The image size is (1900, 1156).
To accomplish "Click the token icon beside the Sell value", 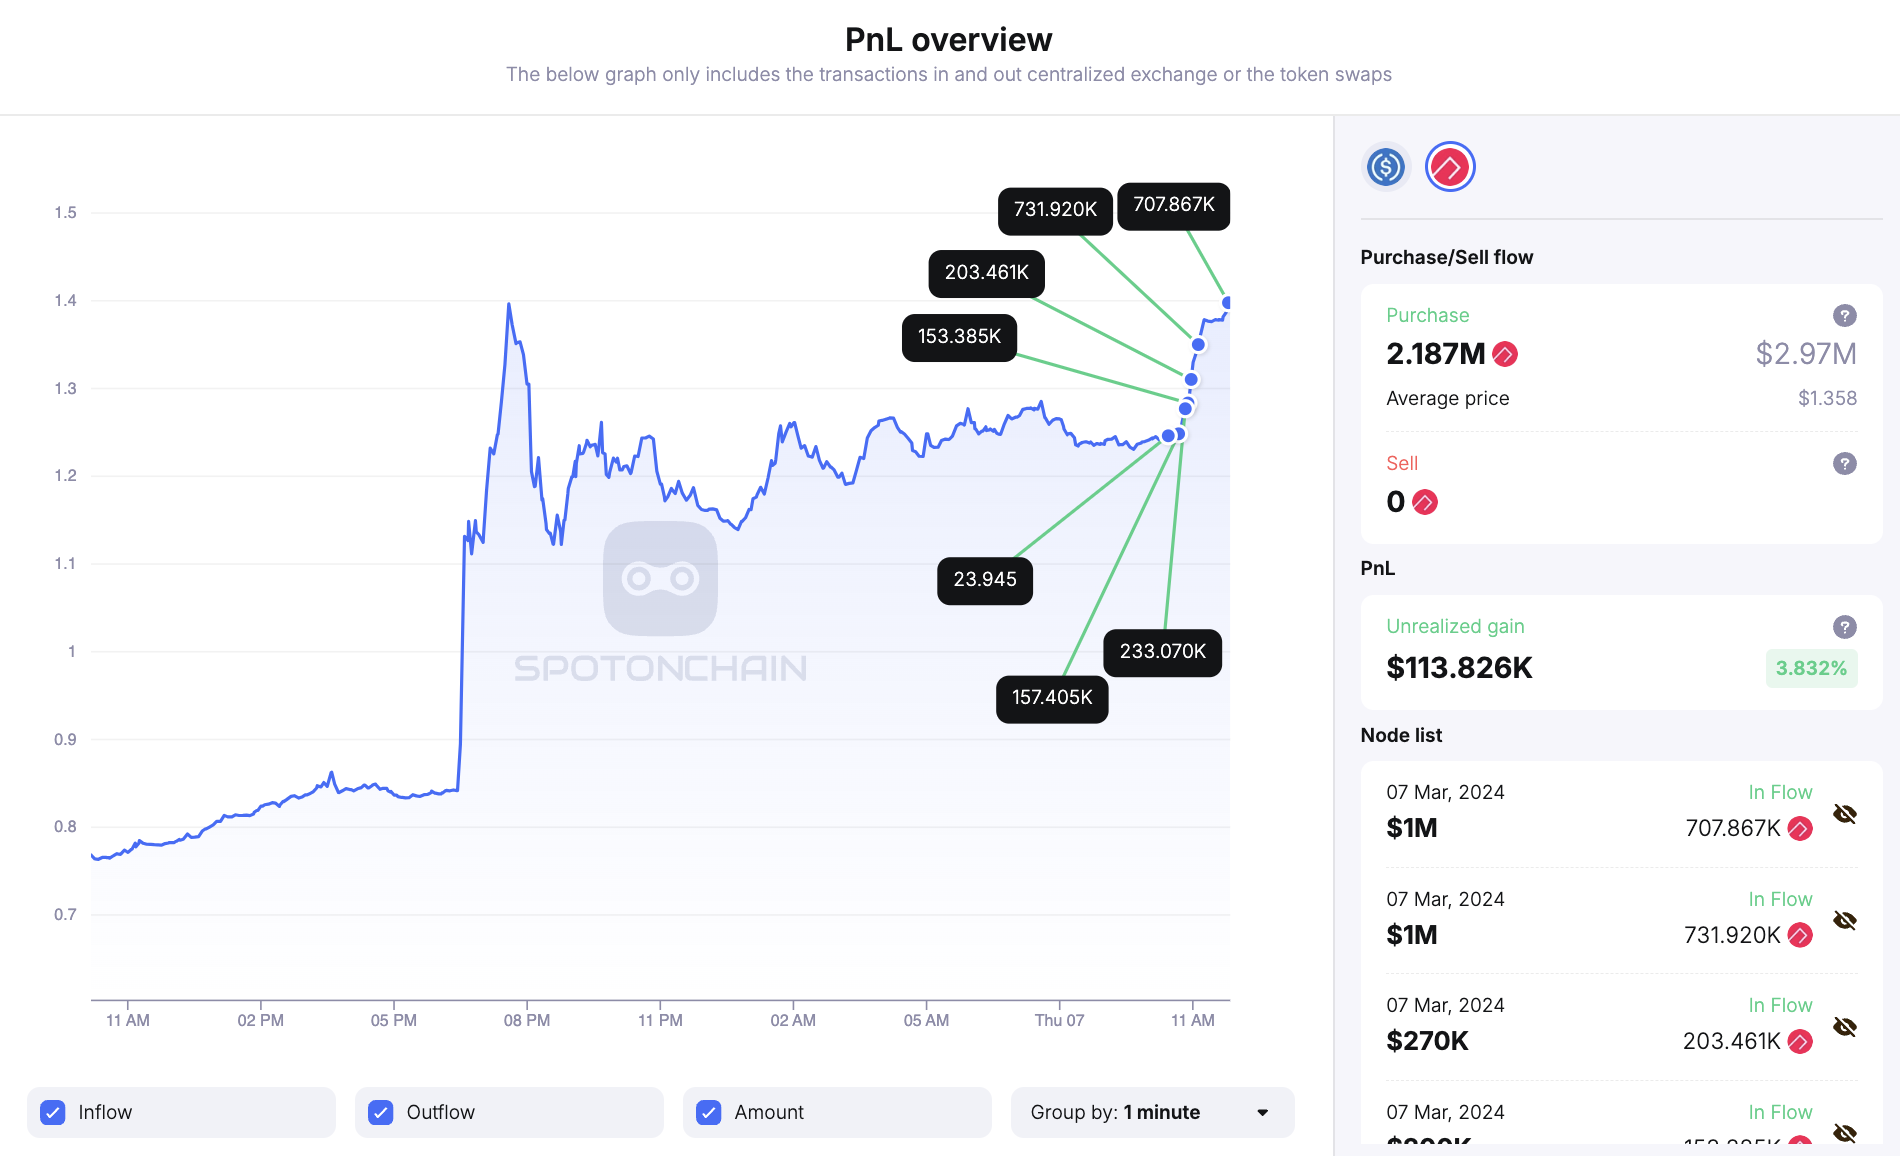I will pyautogui.click(x=1424, y=502).
